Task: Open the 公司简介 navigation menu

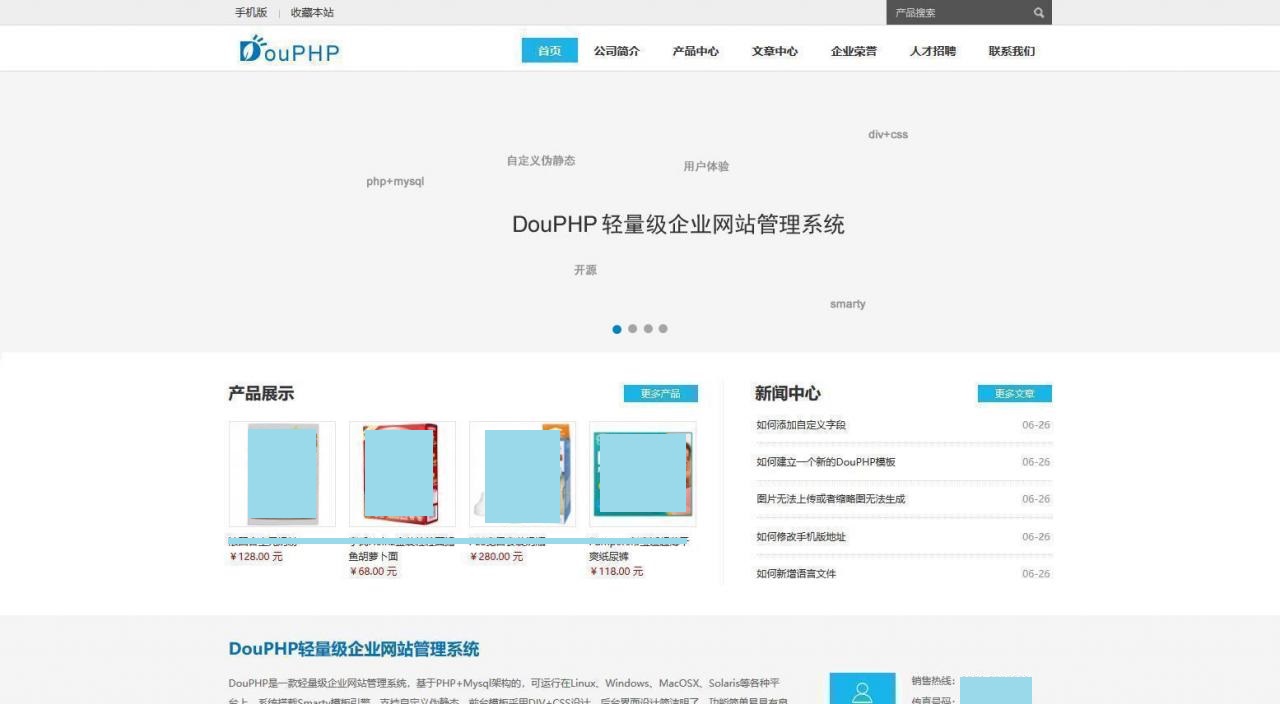Action: (x=617, y=50)
